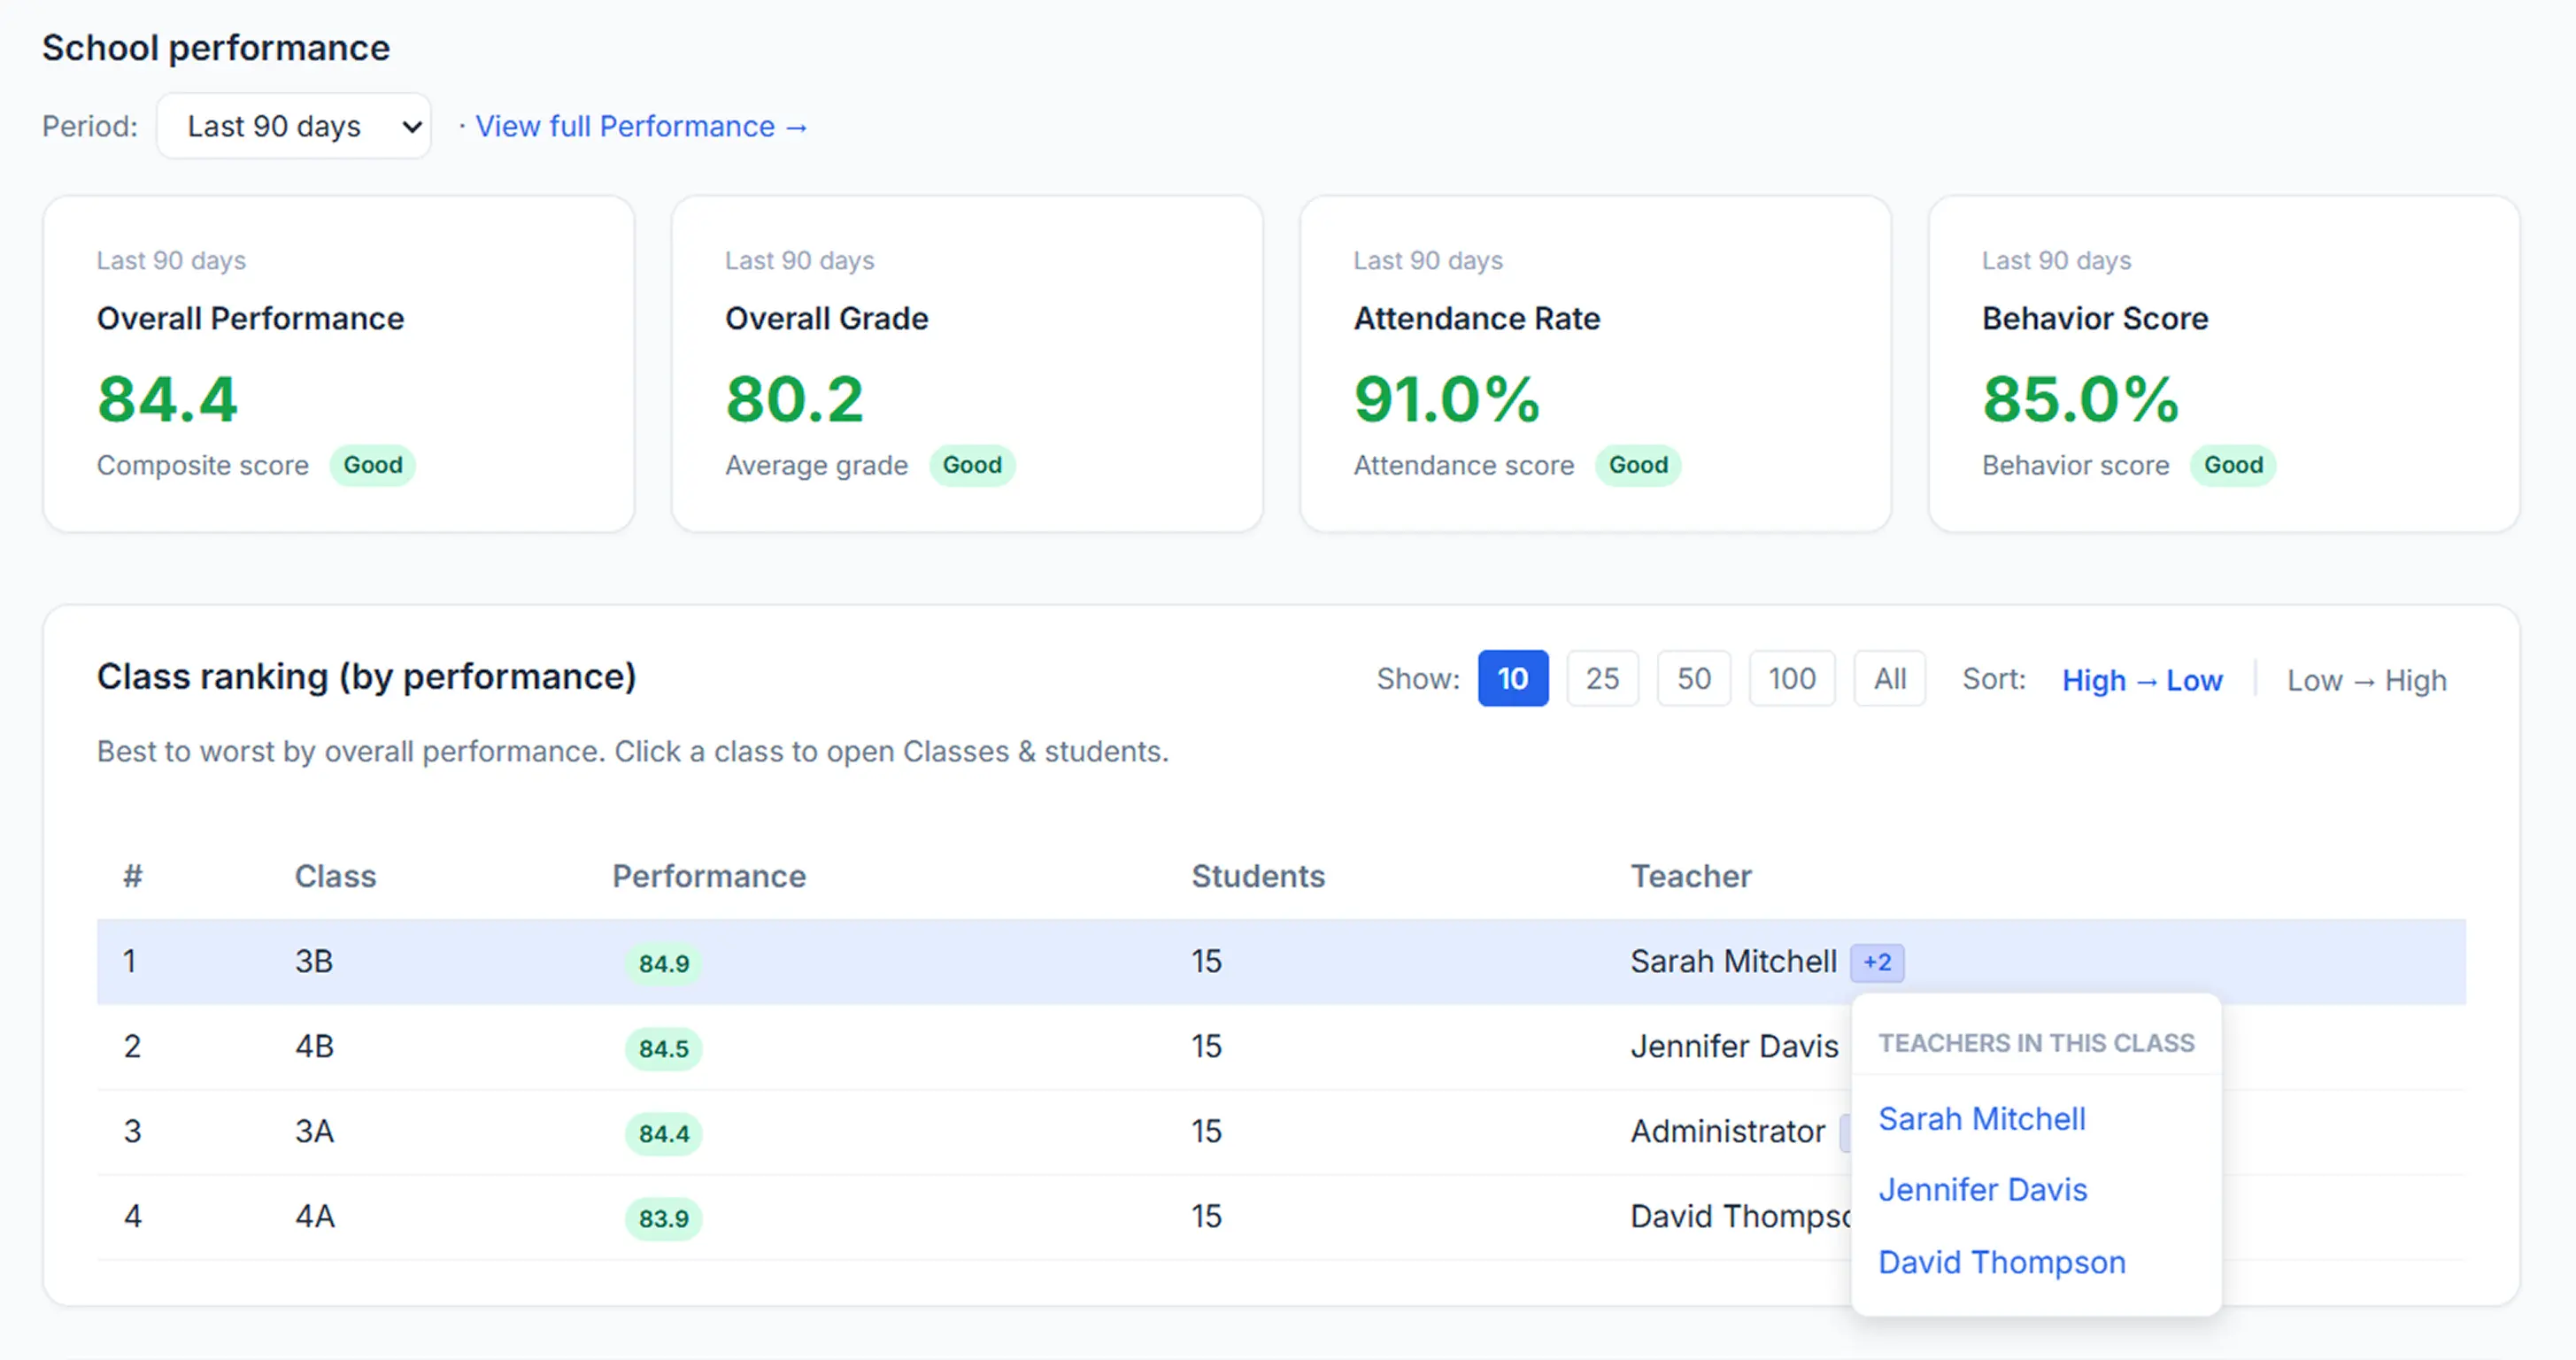Image resolution: width=2576 pixels, height=1360 pixels.
Task: Click the Overall Performance card
Action: pyautogui.click(x=338, y=363)
